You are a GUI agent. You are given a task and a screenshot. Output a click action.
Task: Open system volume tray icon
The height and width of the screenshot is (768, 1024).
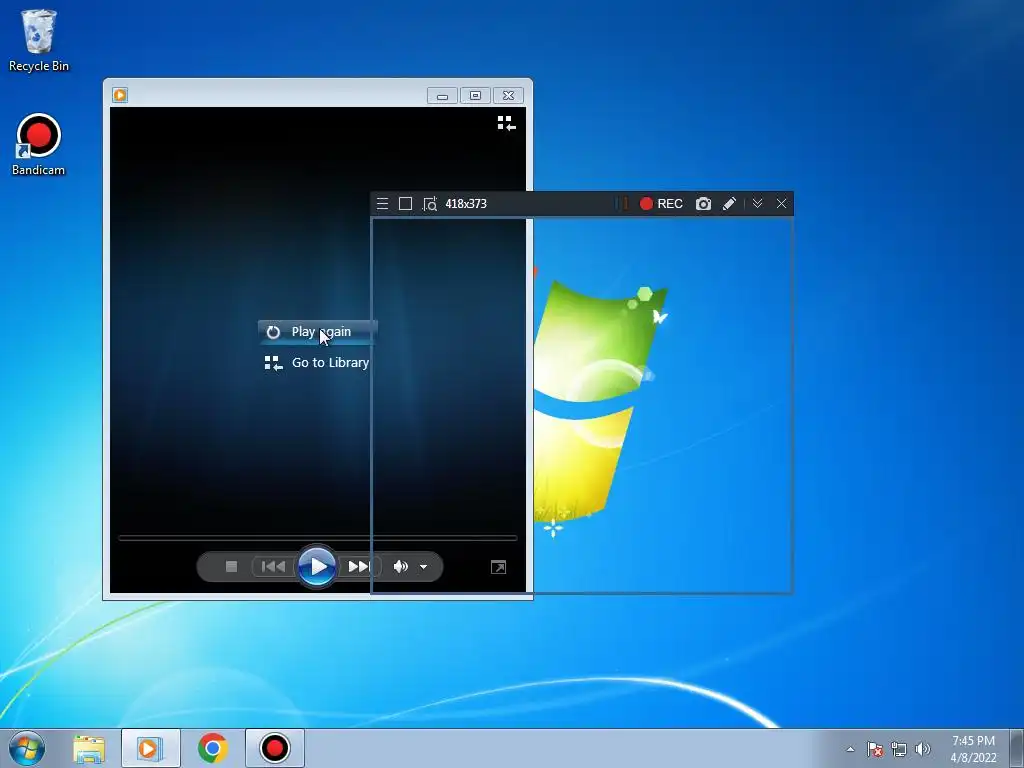tap(923, 749)
